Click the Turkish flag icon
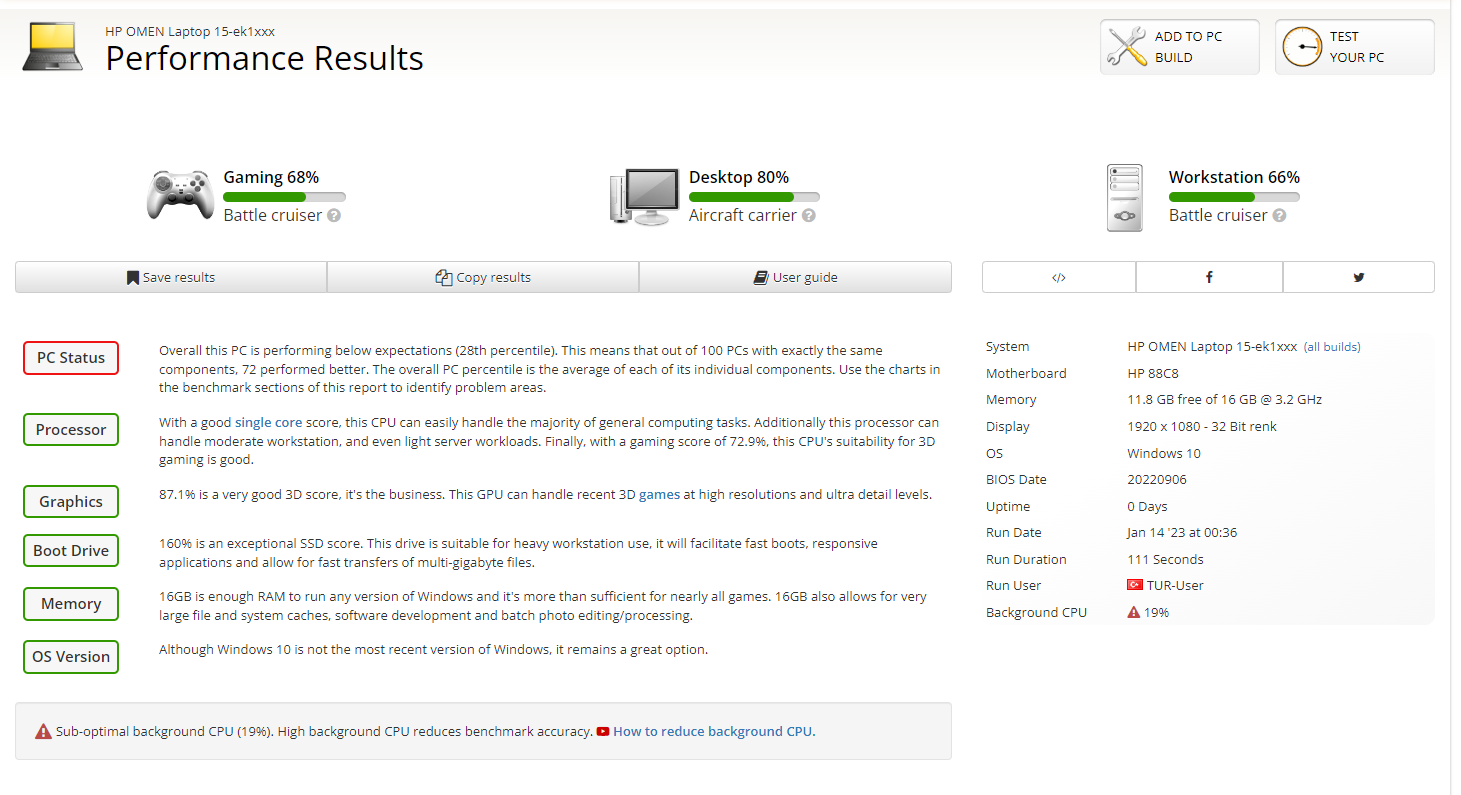The height and width of the screenshot is (795, 1461). [x=1135, y=585]
